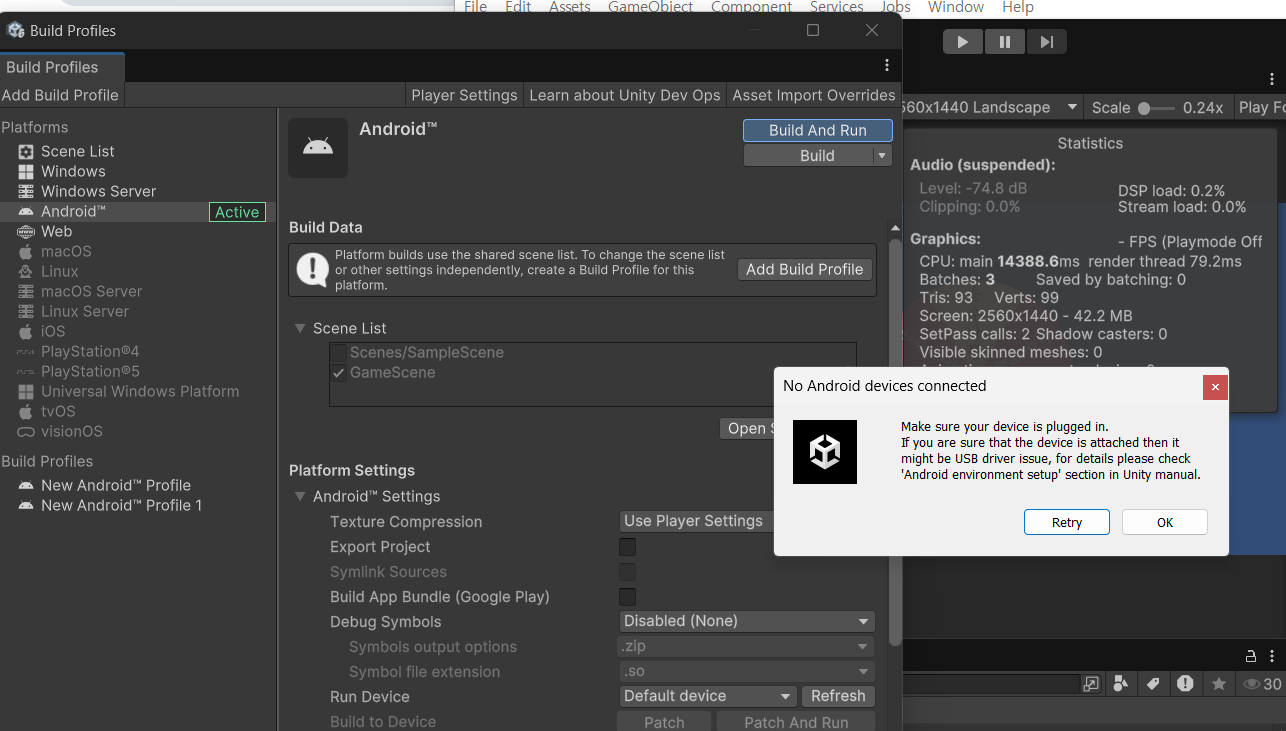This screenshot has height=731, width=1286.
Task: Click the large Android robot header icon
Action: [x=318, y=148]
